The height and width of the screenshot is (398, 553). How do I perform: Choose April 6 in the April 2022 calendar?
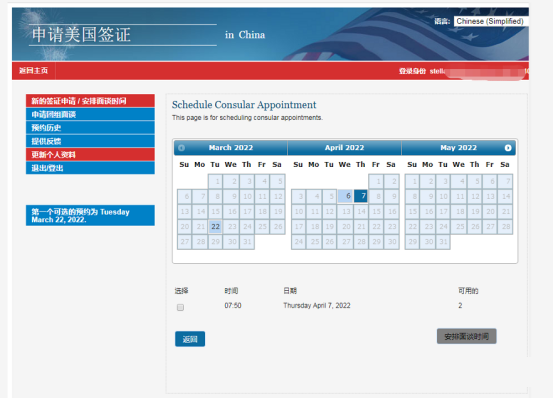345,196
